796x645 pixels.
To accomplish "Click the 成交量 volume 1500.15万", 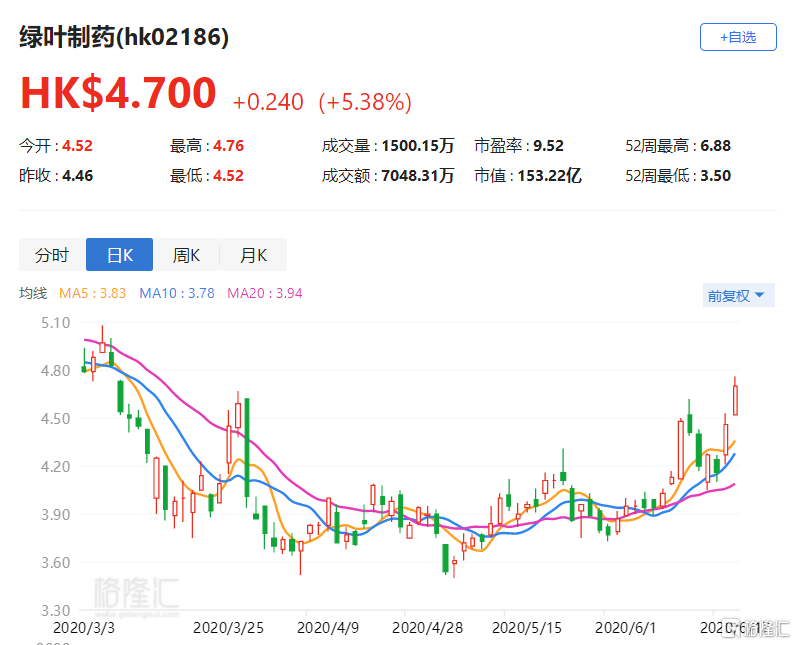I will click(x=417, y=146).
